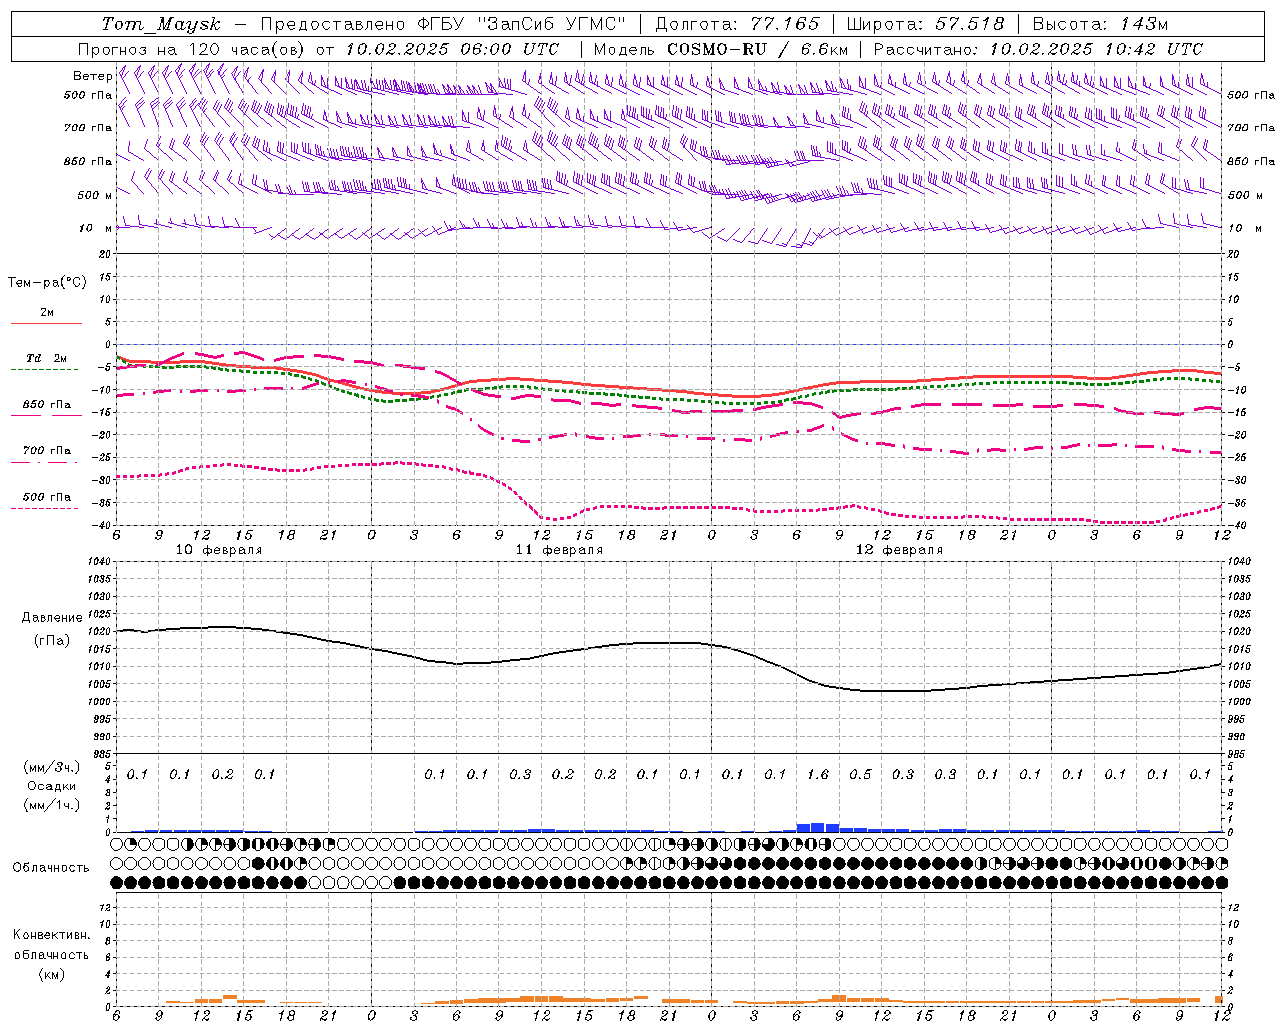Screen dimensions: 1280x1024
Task: Click the '(гПа)' pressure unit label
Action: (52, 640)
